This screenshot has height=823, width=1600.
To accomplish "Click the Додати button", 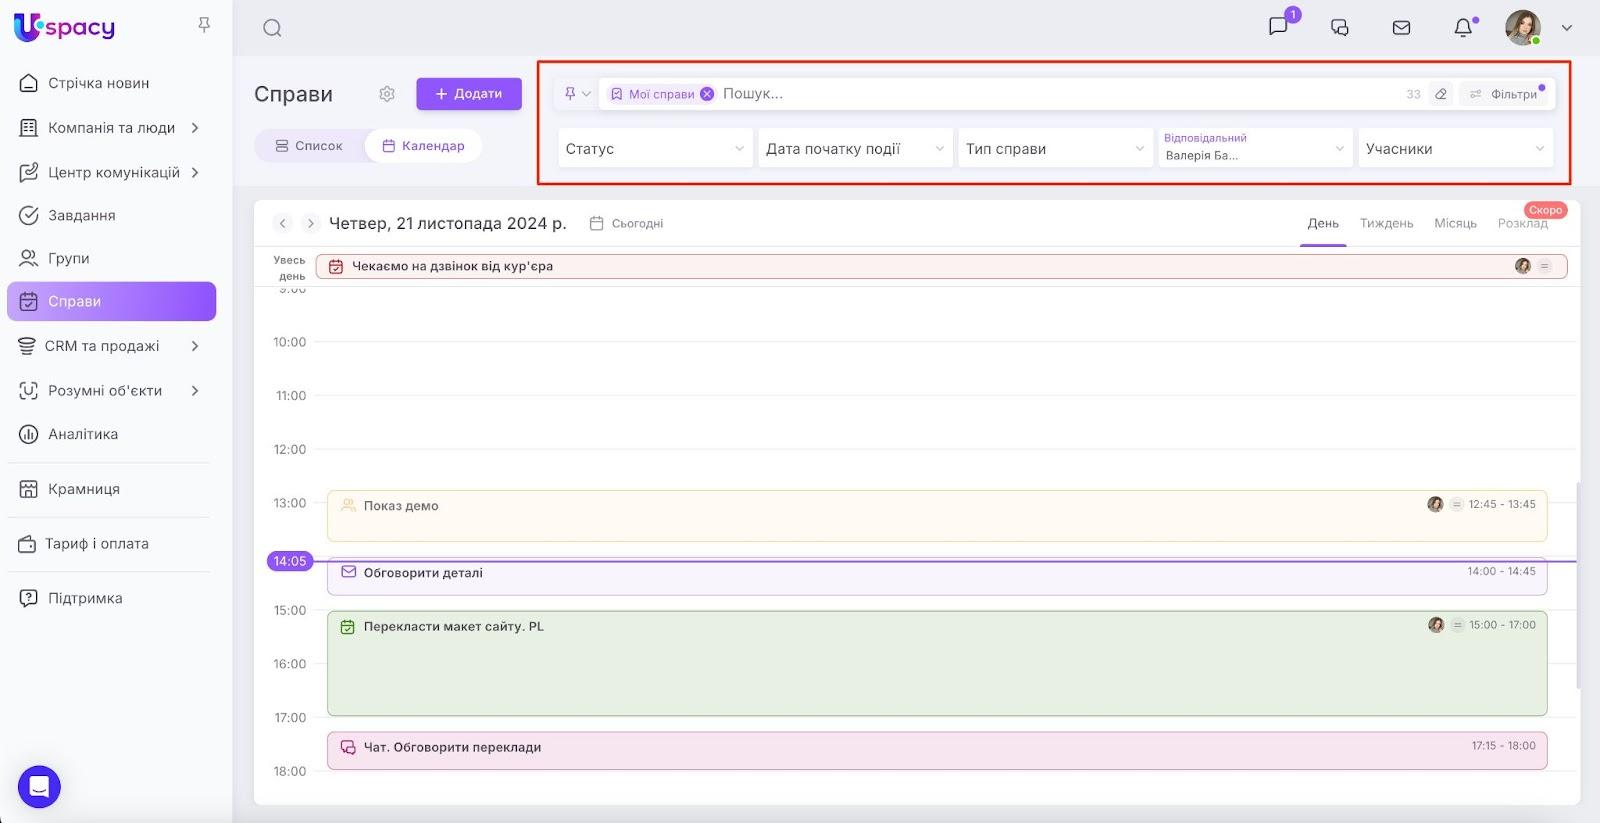I will pos(469,94).
